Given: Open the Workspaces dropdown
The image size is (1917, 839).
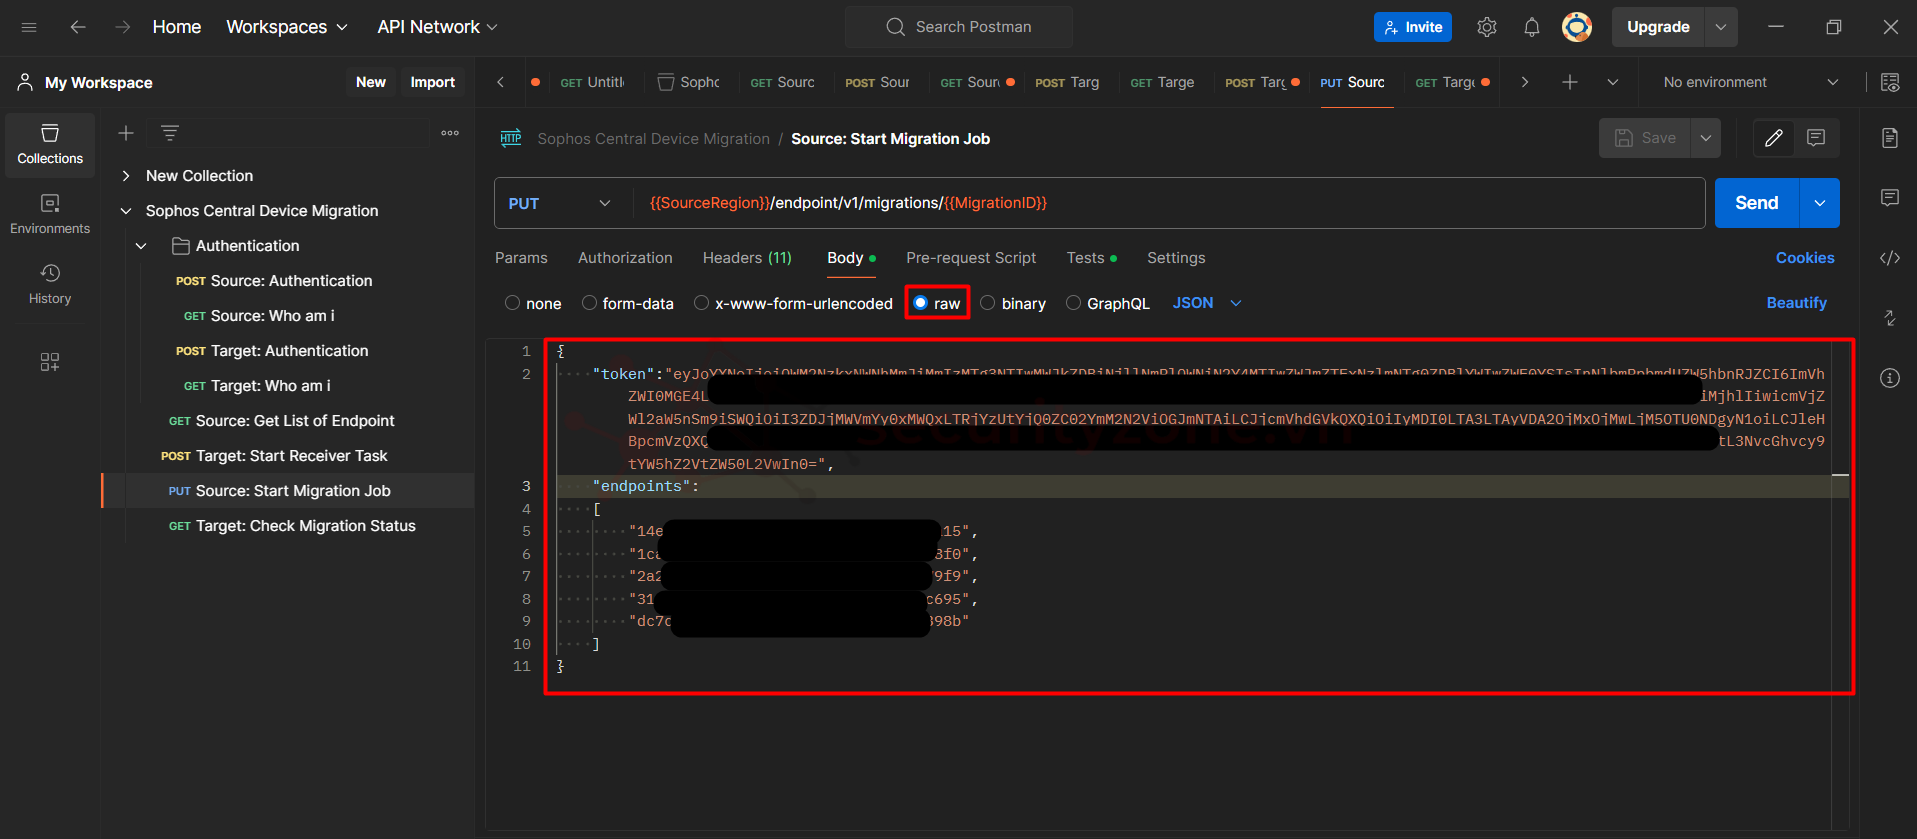Looking at the screenshot, I should [x=287, y=27].
